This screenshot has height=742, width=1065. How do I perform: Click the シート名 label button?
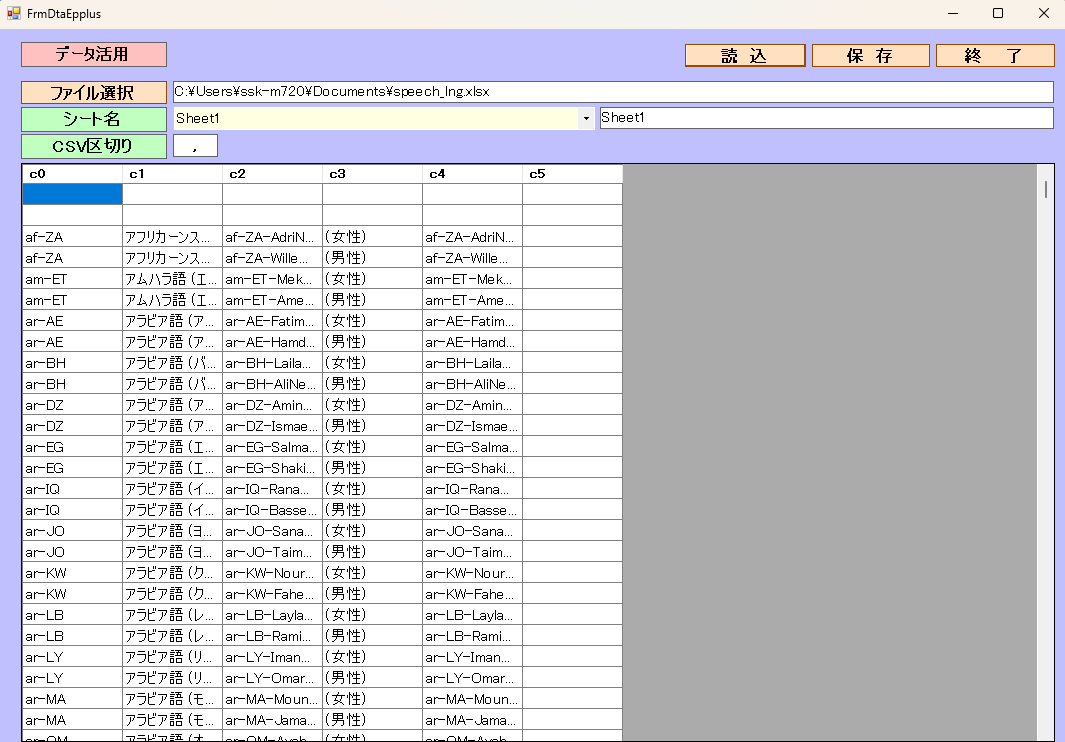[x=93, y=119]
